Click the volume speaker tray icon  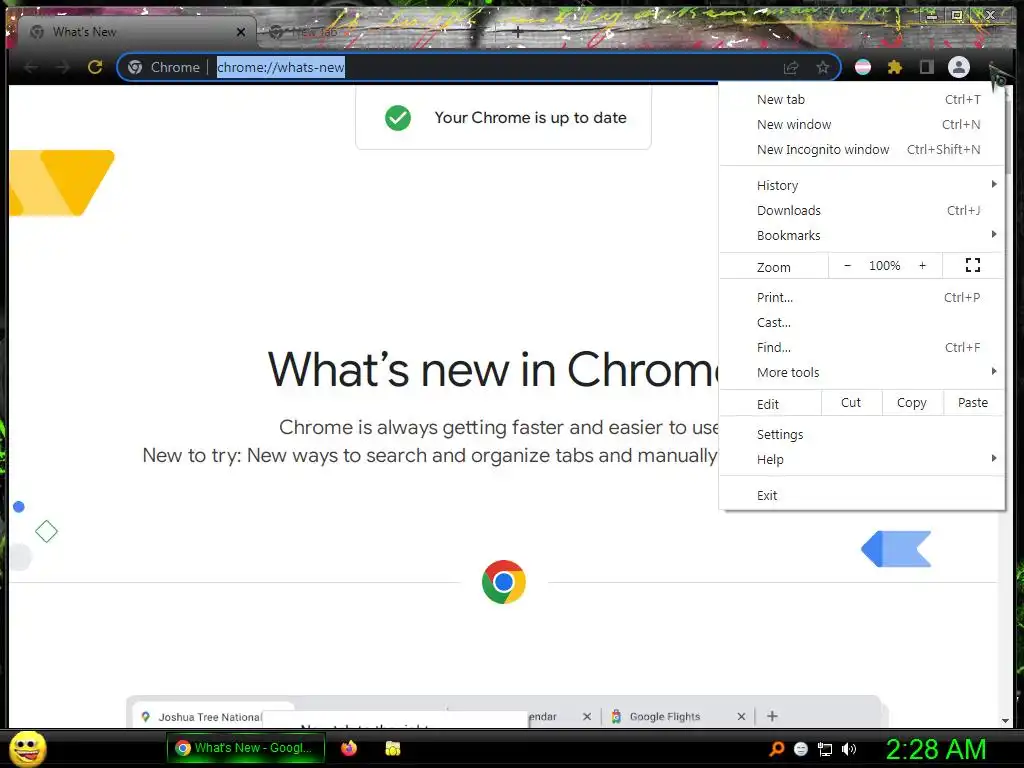click(x=849, y=749)
